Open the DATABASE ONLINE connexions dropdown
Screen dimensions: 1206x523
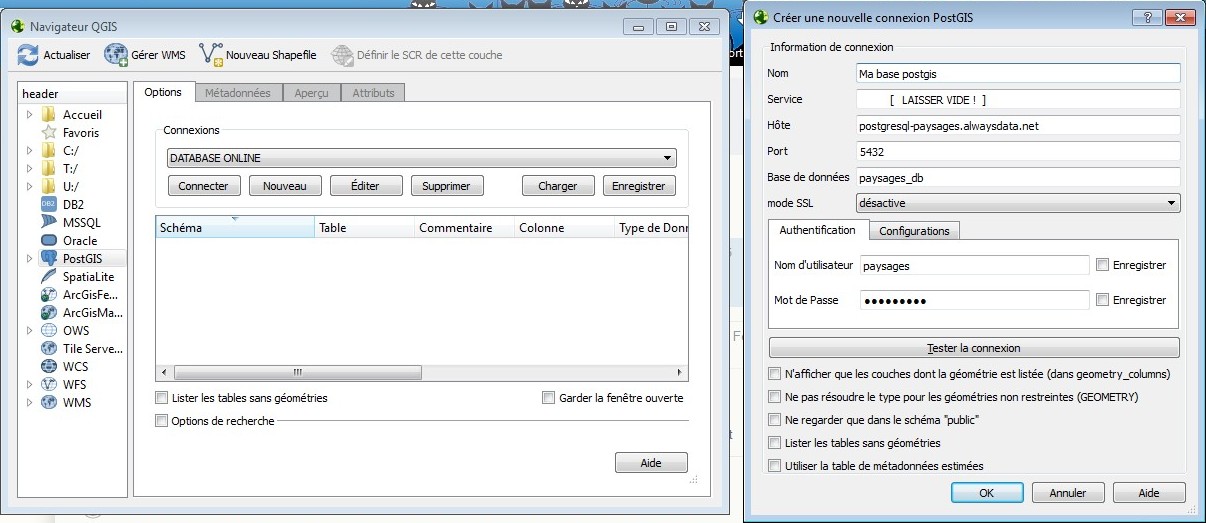[x=421, y=158]
